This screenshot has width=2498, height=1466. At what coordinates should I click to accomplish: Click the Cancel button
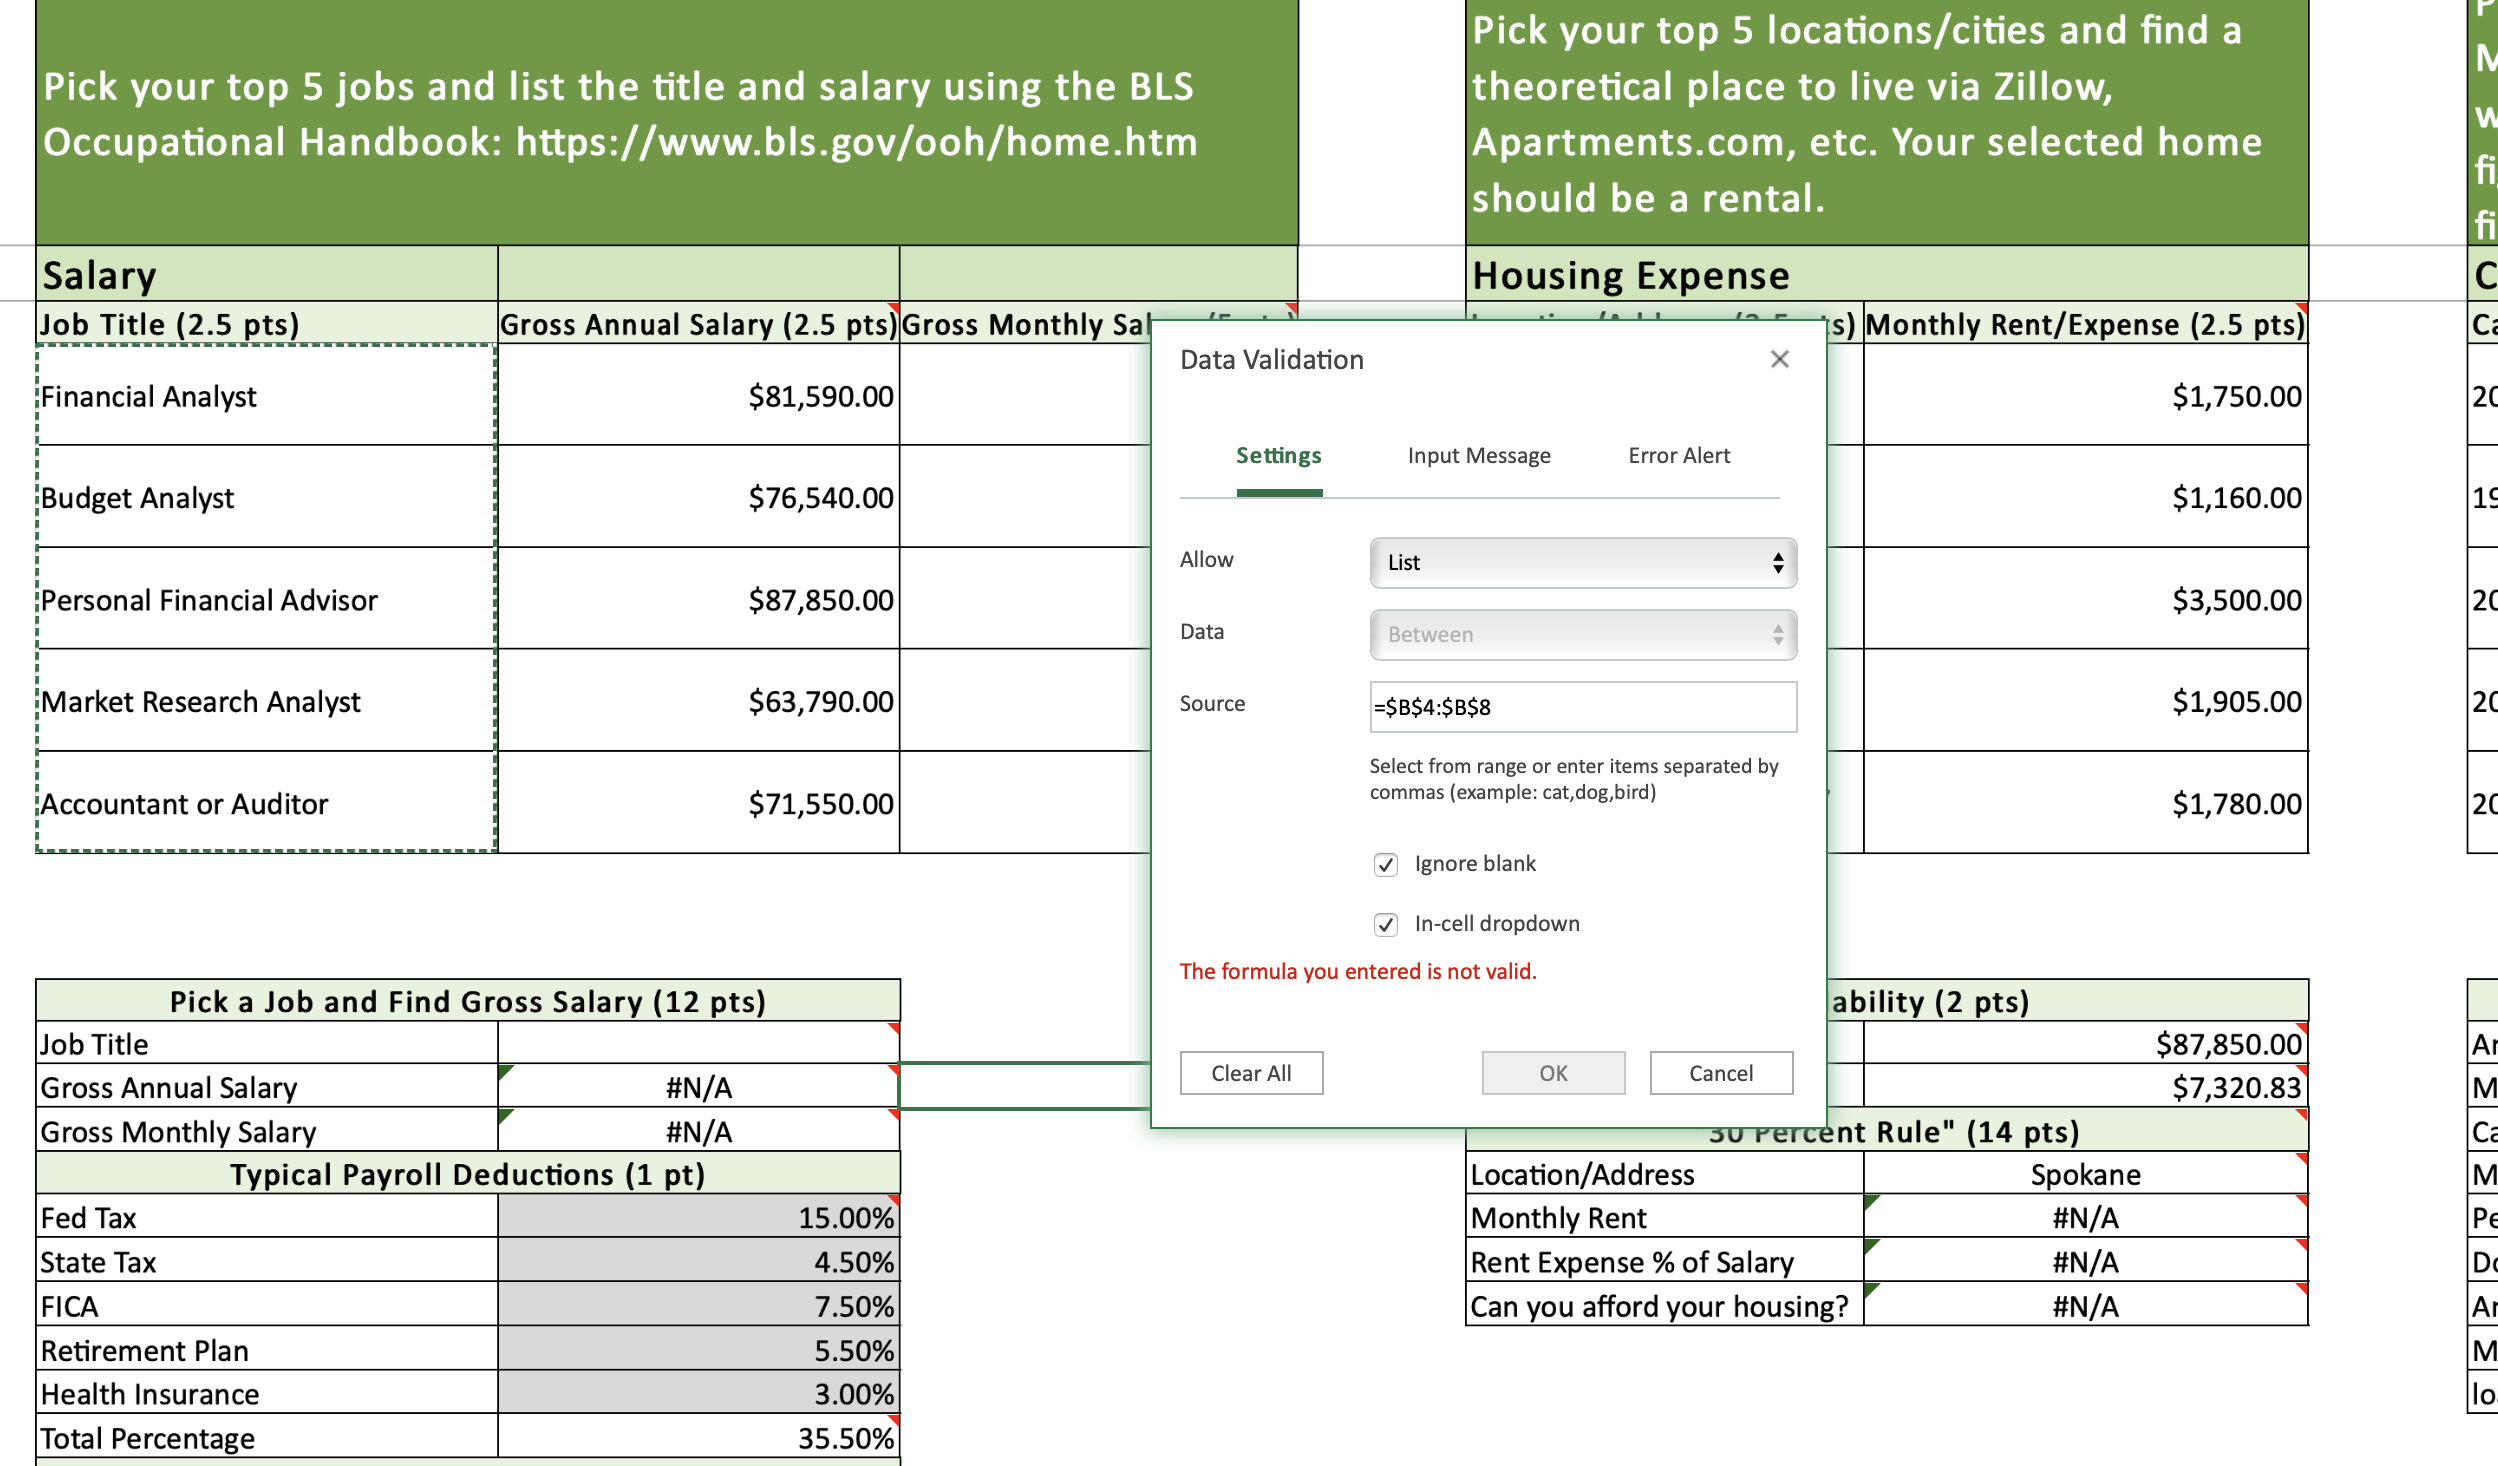[1721, 1073]
